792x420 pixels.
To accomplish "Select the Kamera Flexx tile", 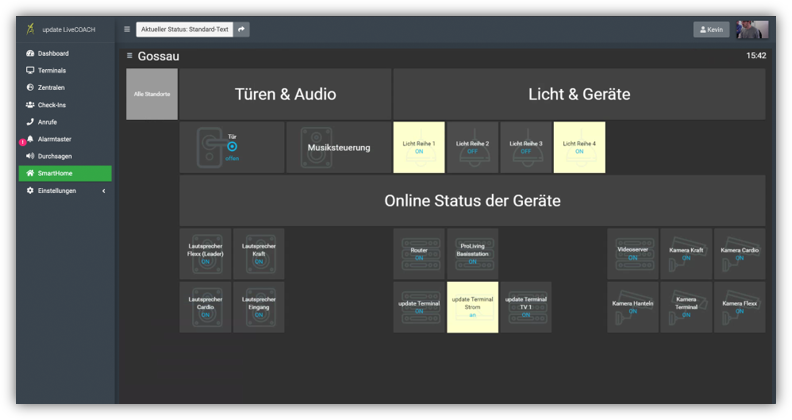I will tap(739, 307).
